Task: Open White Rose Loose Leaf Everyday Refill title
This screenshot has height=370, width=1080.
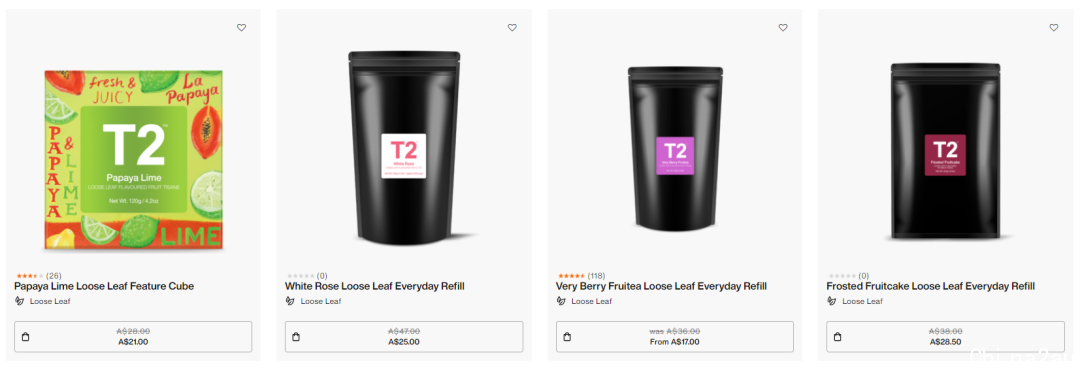Action: (375, 286)
